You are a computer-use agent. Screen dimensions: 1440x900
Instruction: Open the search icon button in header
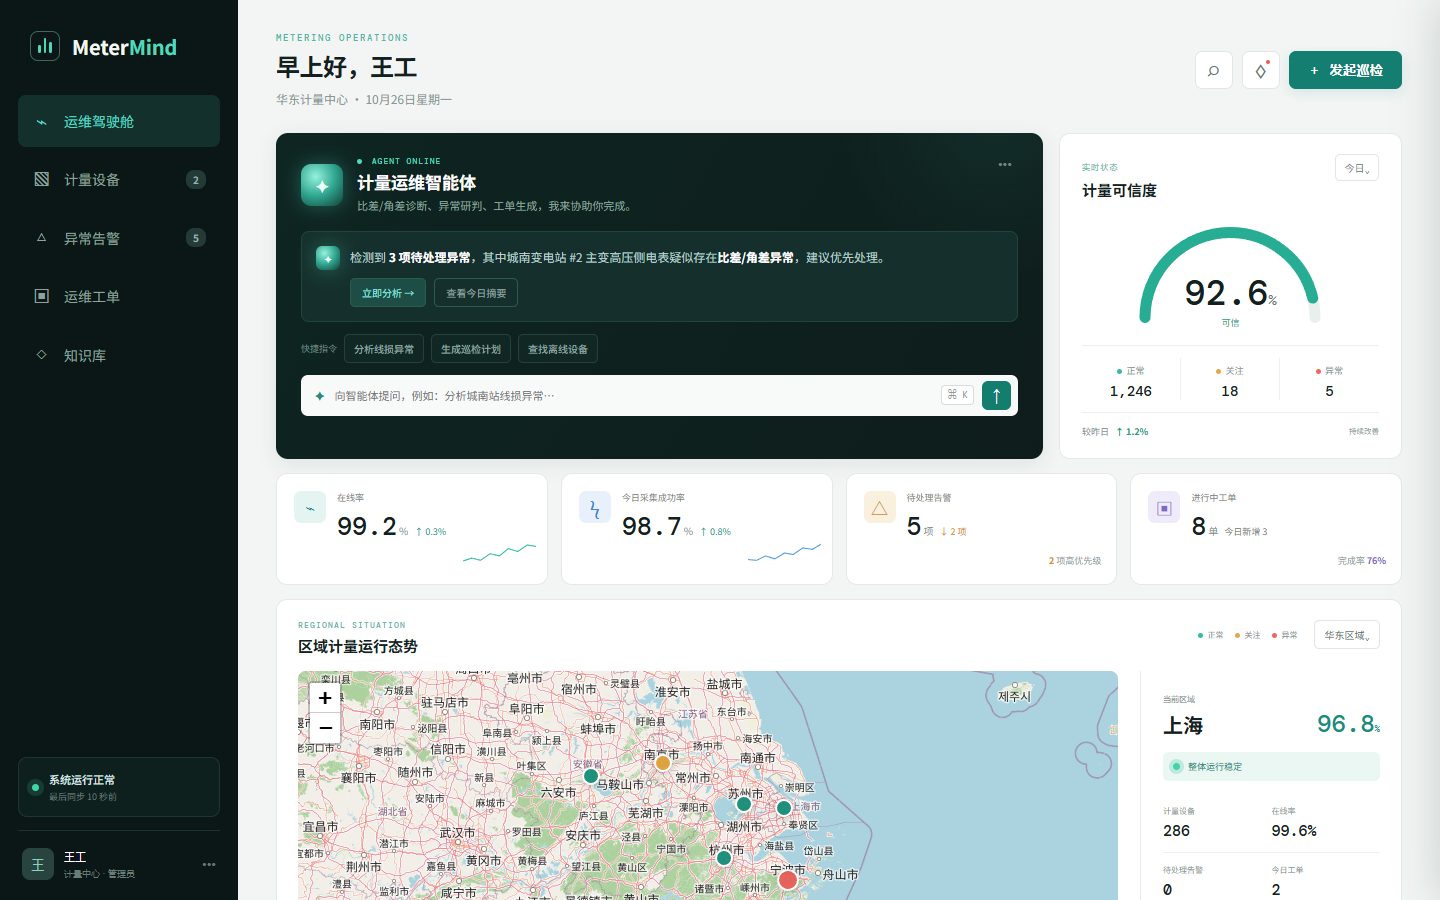click(1213, 71)
